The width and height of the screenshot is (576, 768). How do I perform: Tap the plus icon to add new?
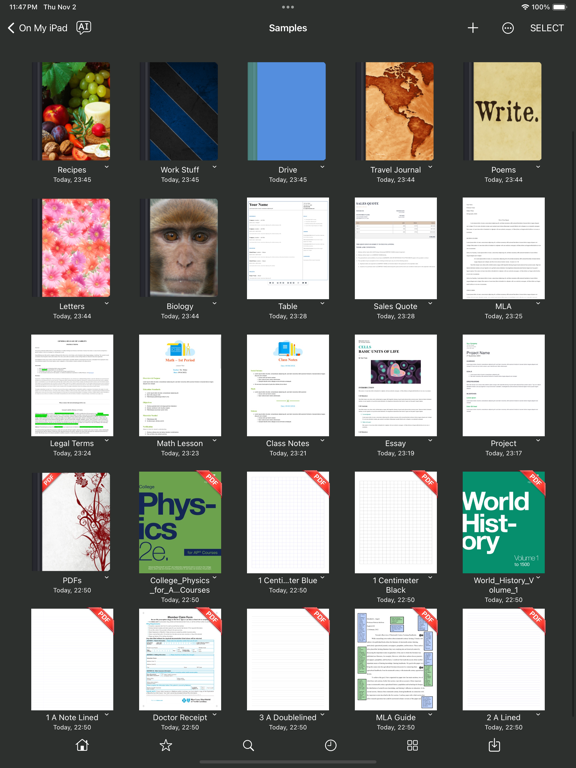[473, 28]
